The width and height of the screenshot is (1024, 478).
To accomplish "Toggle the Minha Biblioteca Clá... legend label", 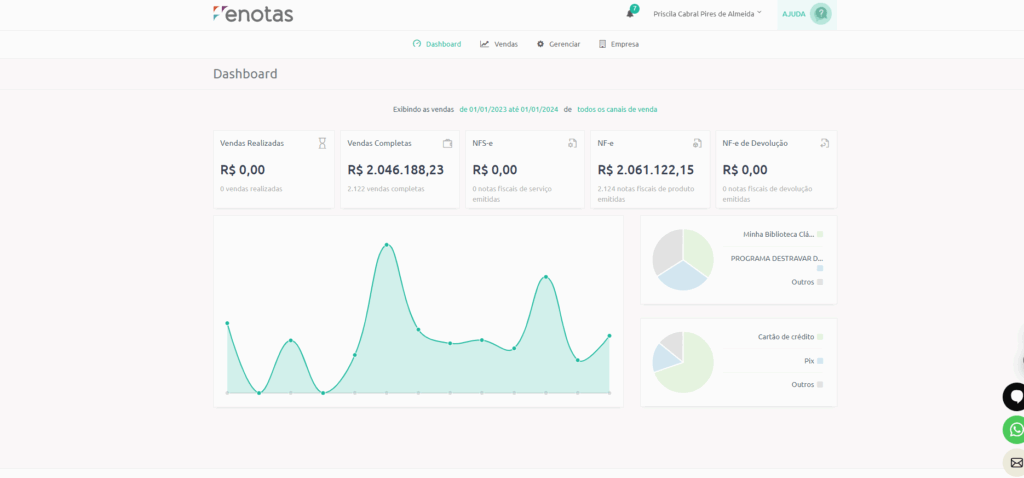I will 778,234.
